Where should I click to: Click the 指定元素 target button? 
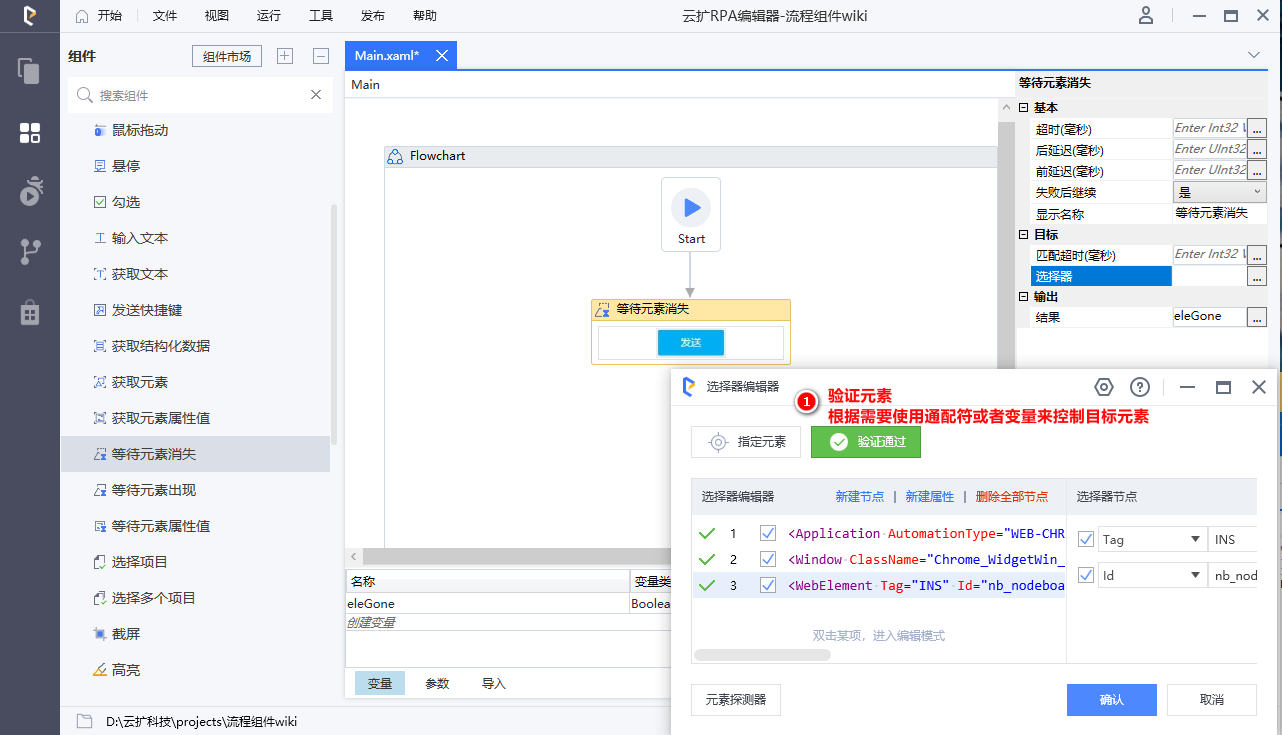(x=746, y=442)
